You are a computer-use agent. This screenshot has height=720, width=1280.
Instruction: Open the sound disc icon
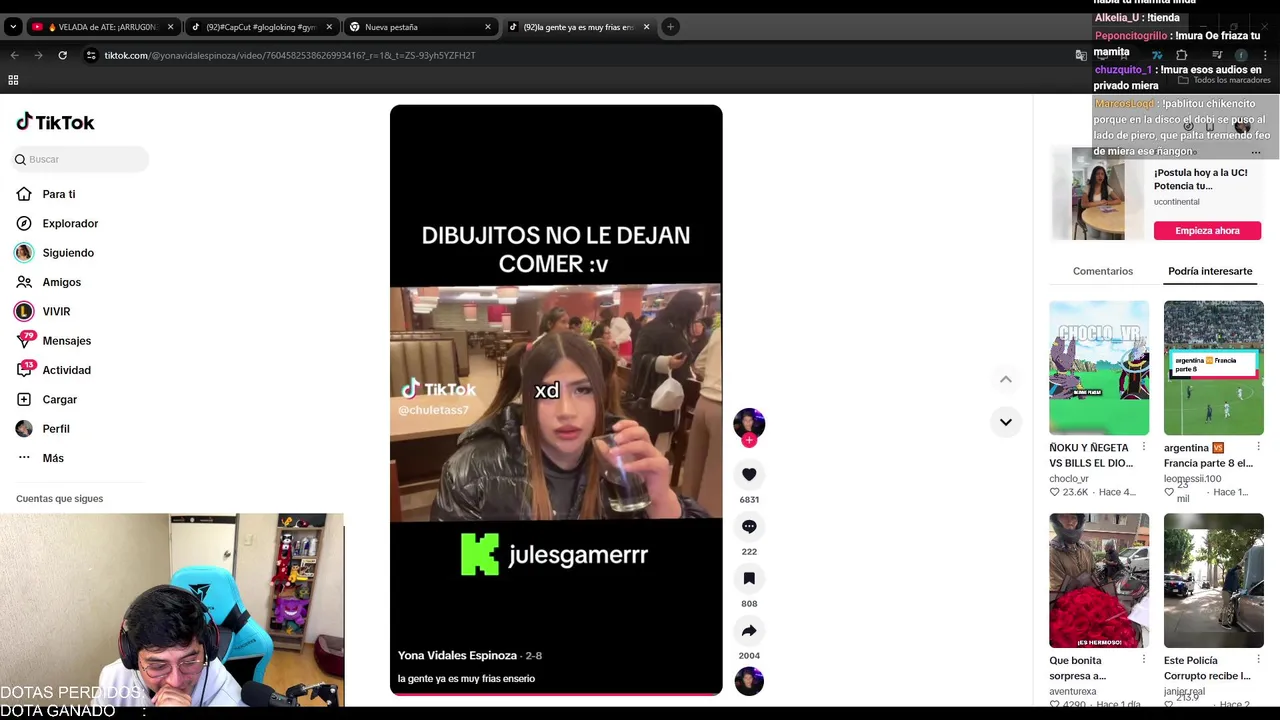749,681
